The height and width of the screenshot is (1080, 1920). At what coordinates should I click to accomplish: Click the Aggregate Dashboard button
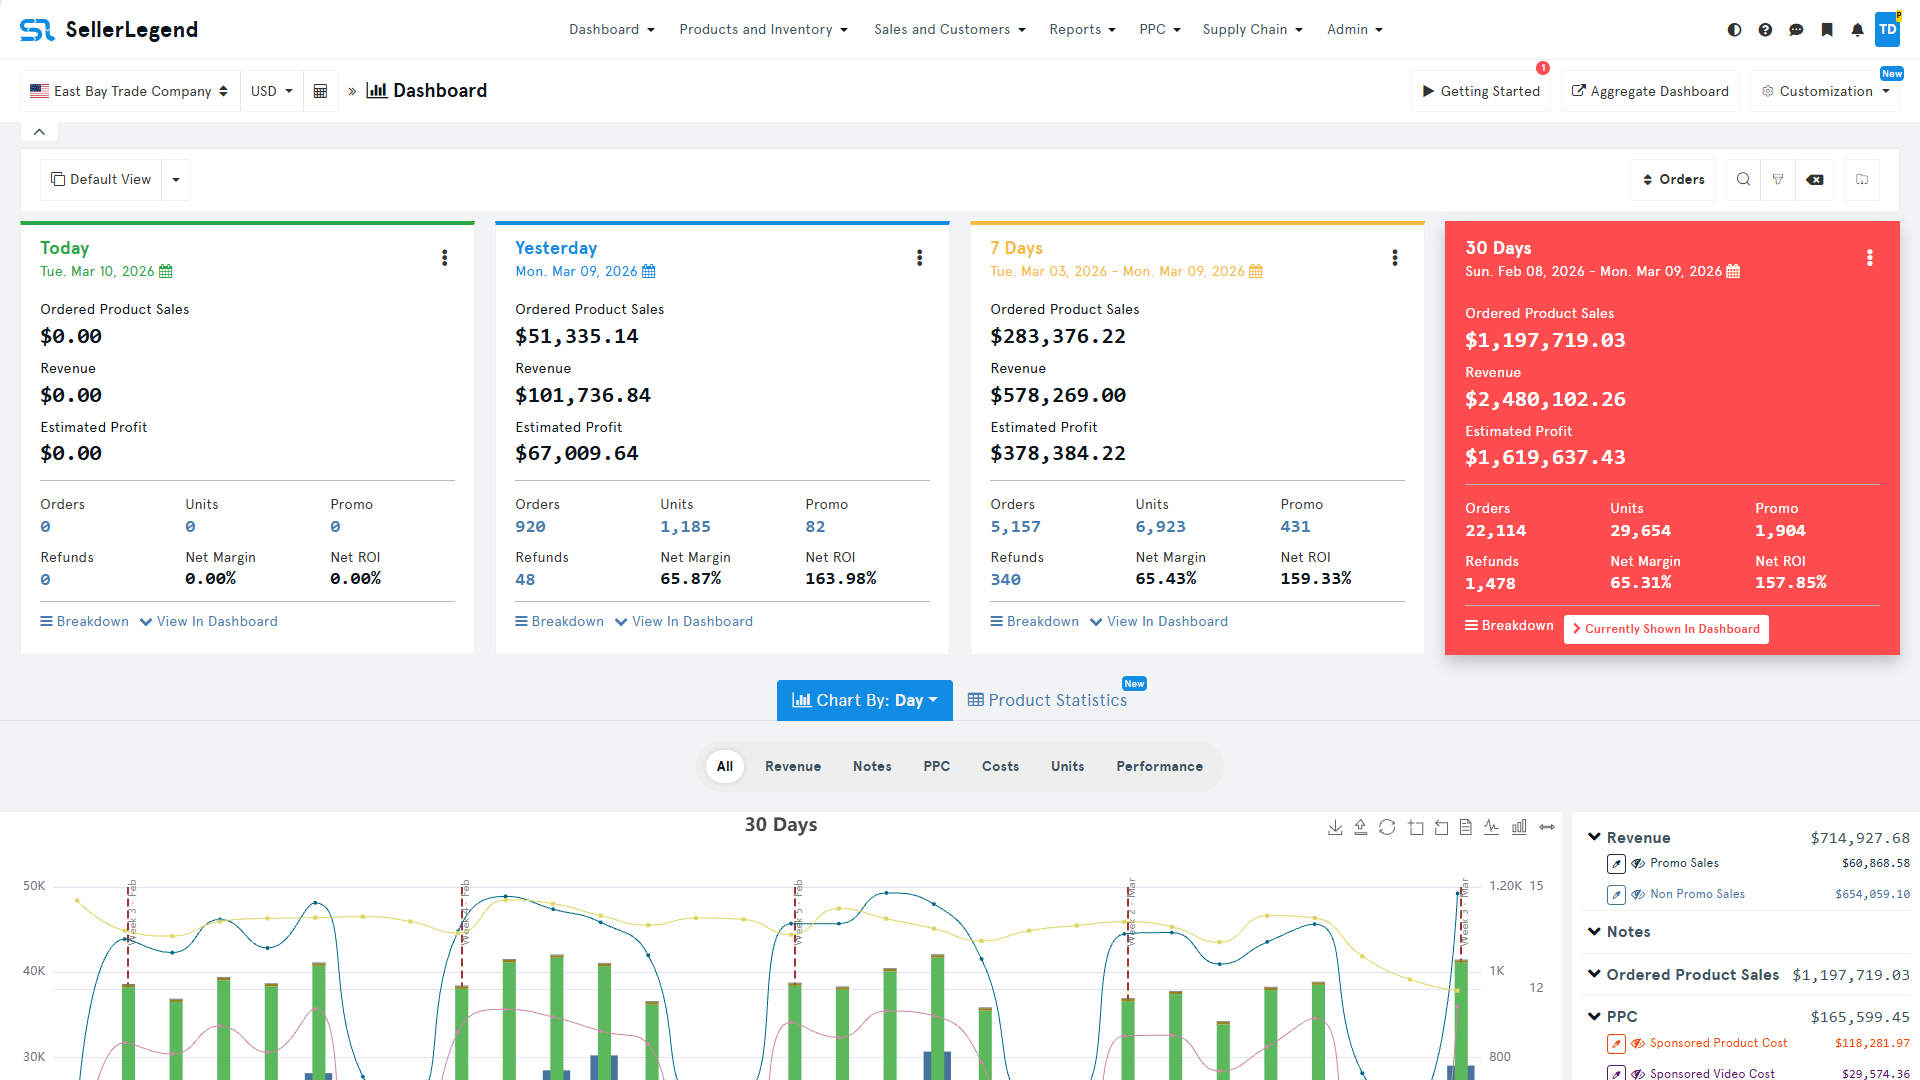pyautogui.click(x=1650, y=90)
